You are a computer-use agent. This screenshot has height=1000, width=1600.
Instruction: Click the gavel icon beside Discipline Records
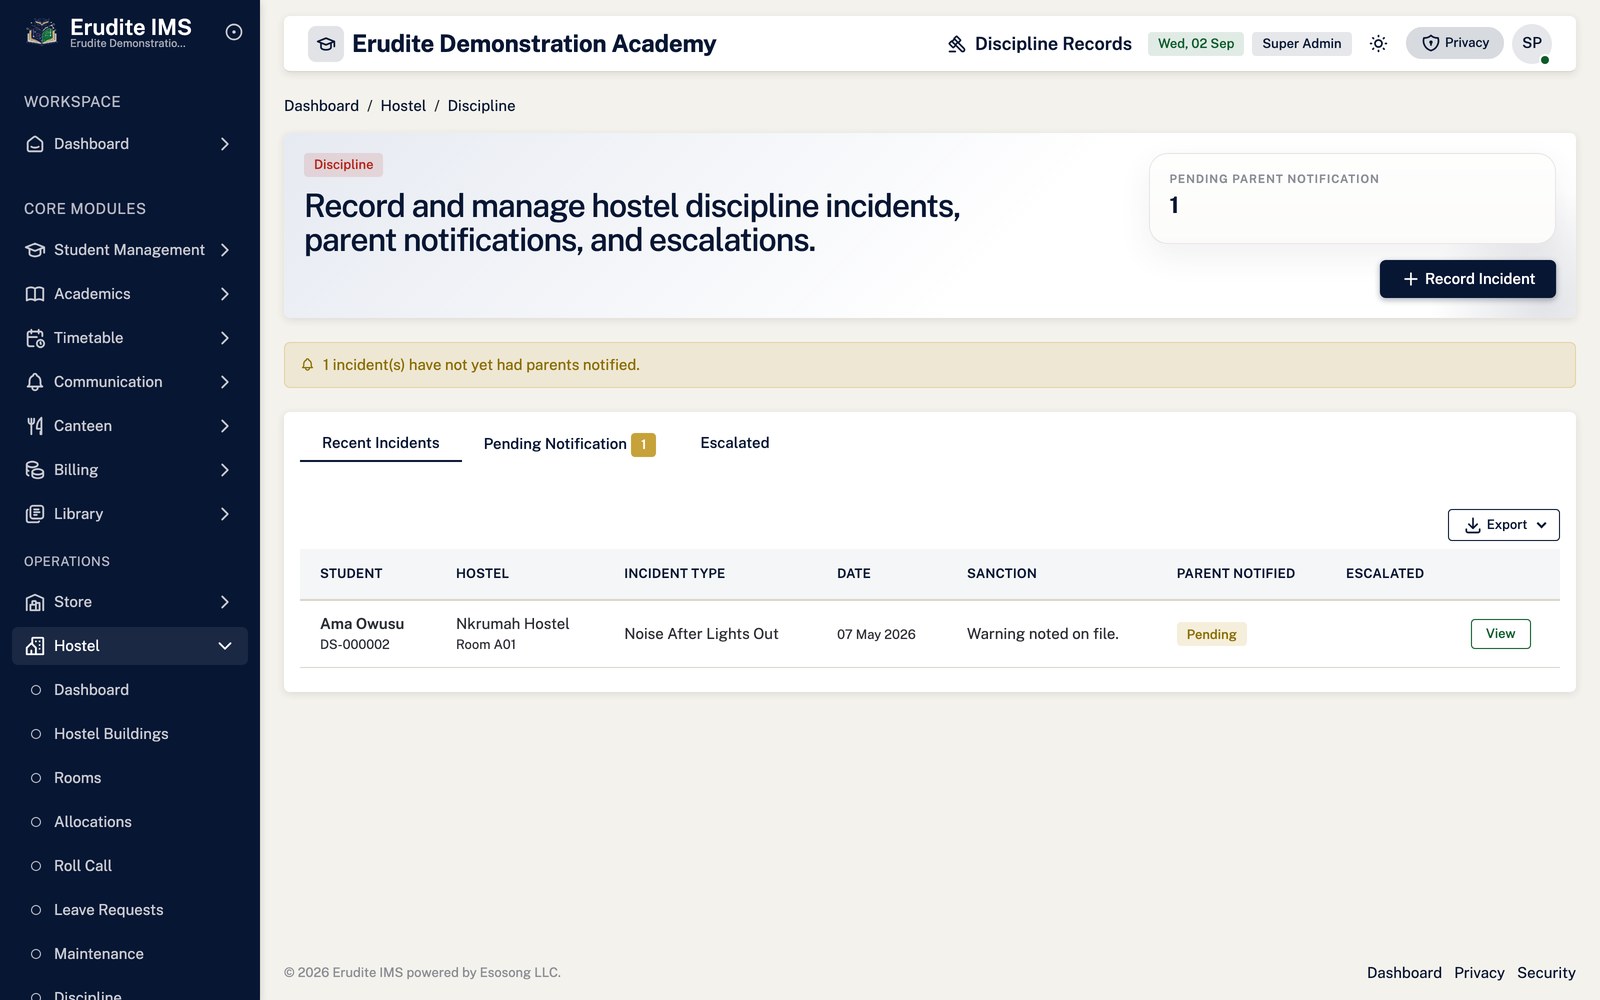[957, 44]
